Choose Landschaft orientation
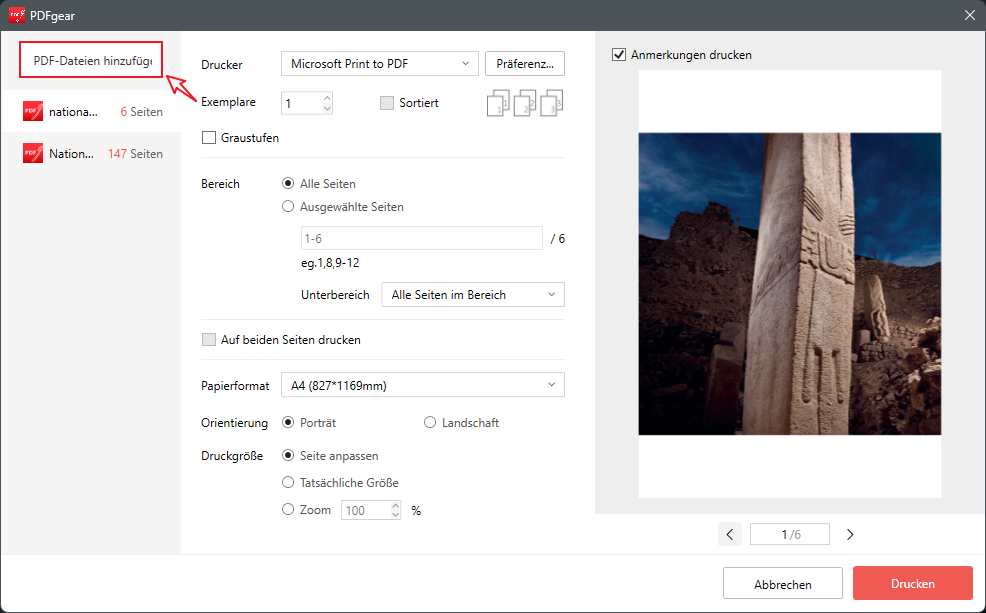The image size is (986, 613). 431,423
